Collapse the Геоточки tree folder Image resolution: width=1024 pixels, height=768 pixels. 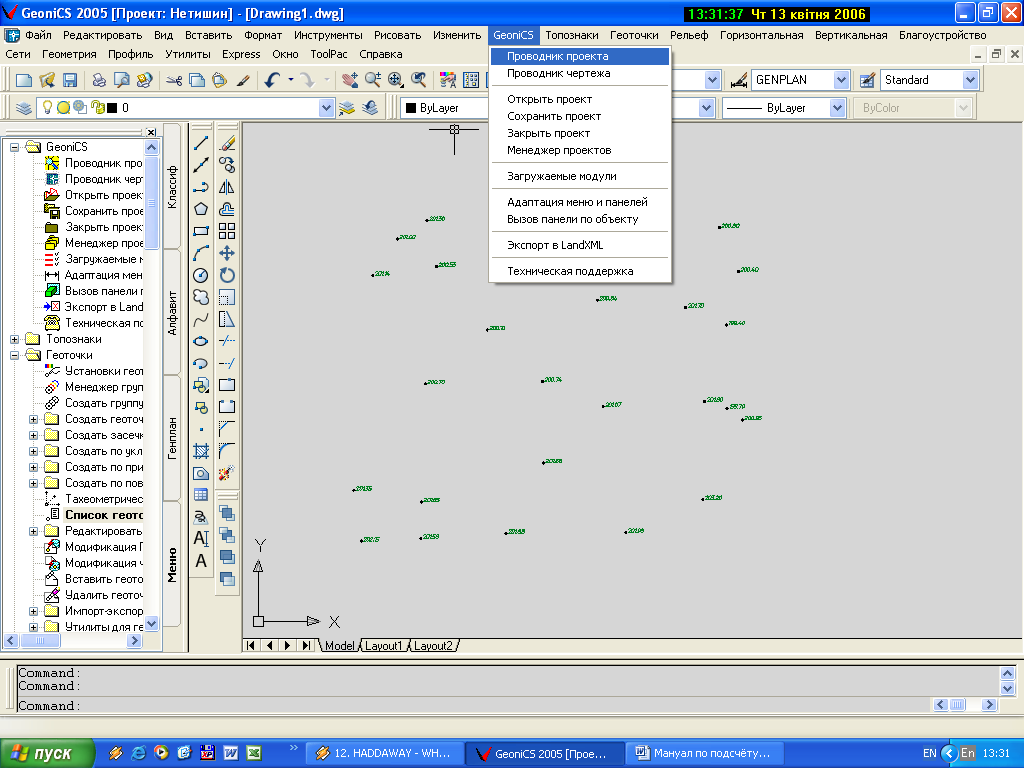14,355
